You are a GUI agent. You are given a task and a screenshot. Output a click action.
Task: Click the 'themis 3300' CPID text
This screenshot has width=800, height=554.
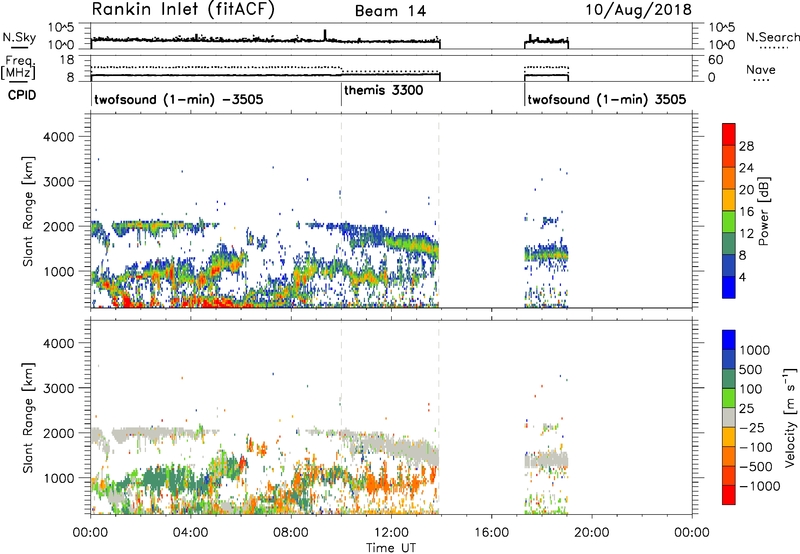pyautogui.click(x=384, y=91)
